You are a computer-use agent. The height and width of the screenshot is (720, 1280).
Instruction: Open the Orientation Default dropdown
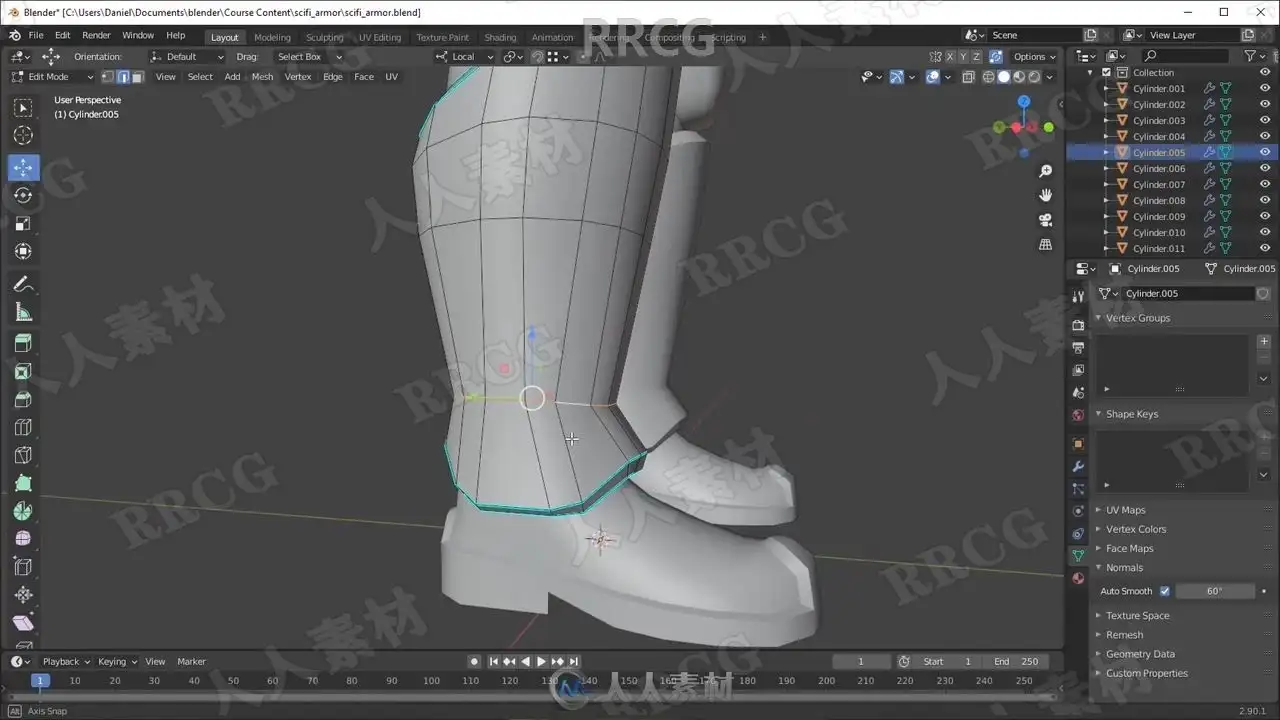coord(188,57)
